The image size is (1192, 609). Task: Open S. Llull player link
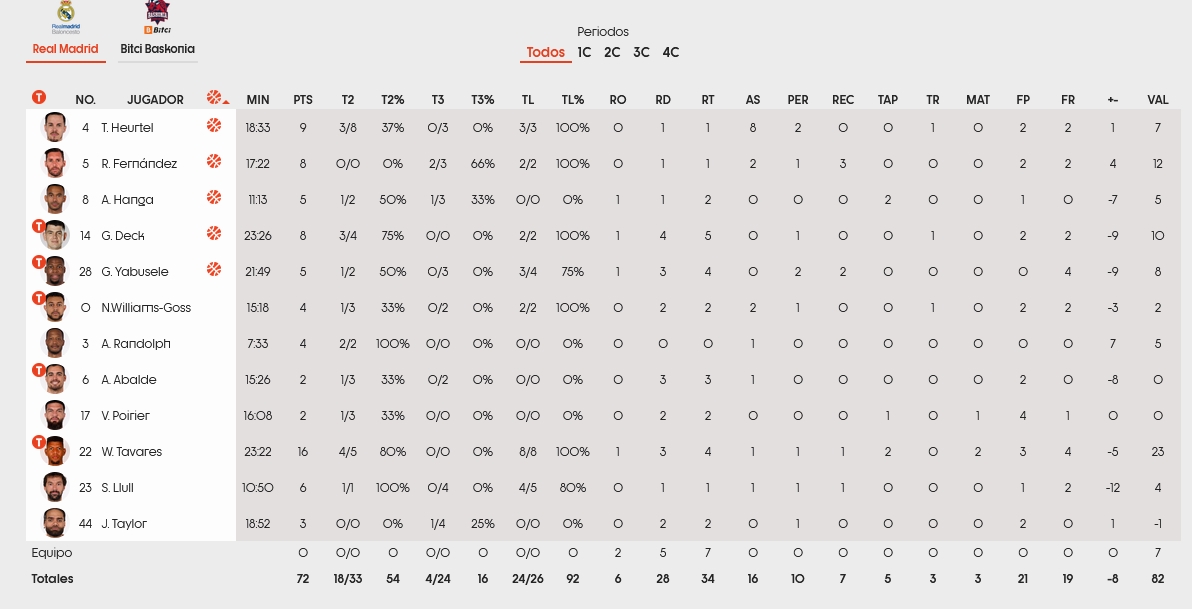click(117, 488)
